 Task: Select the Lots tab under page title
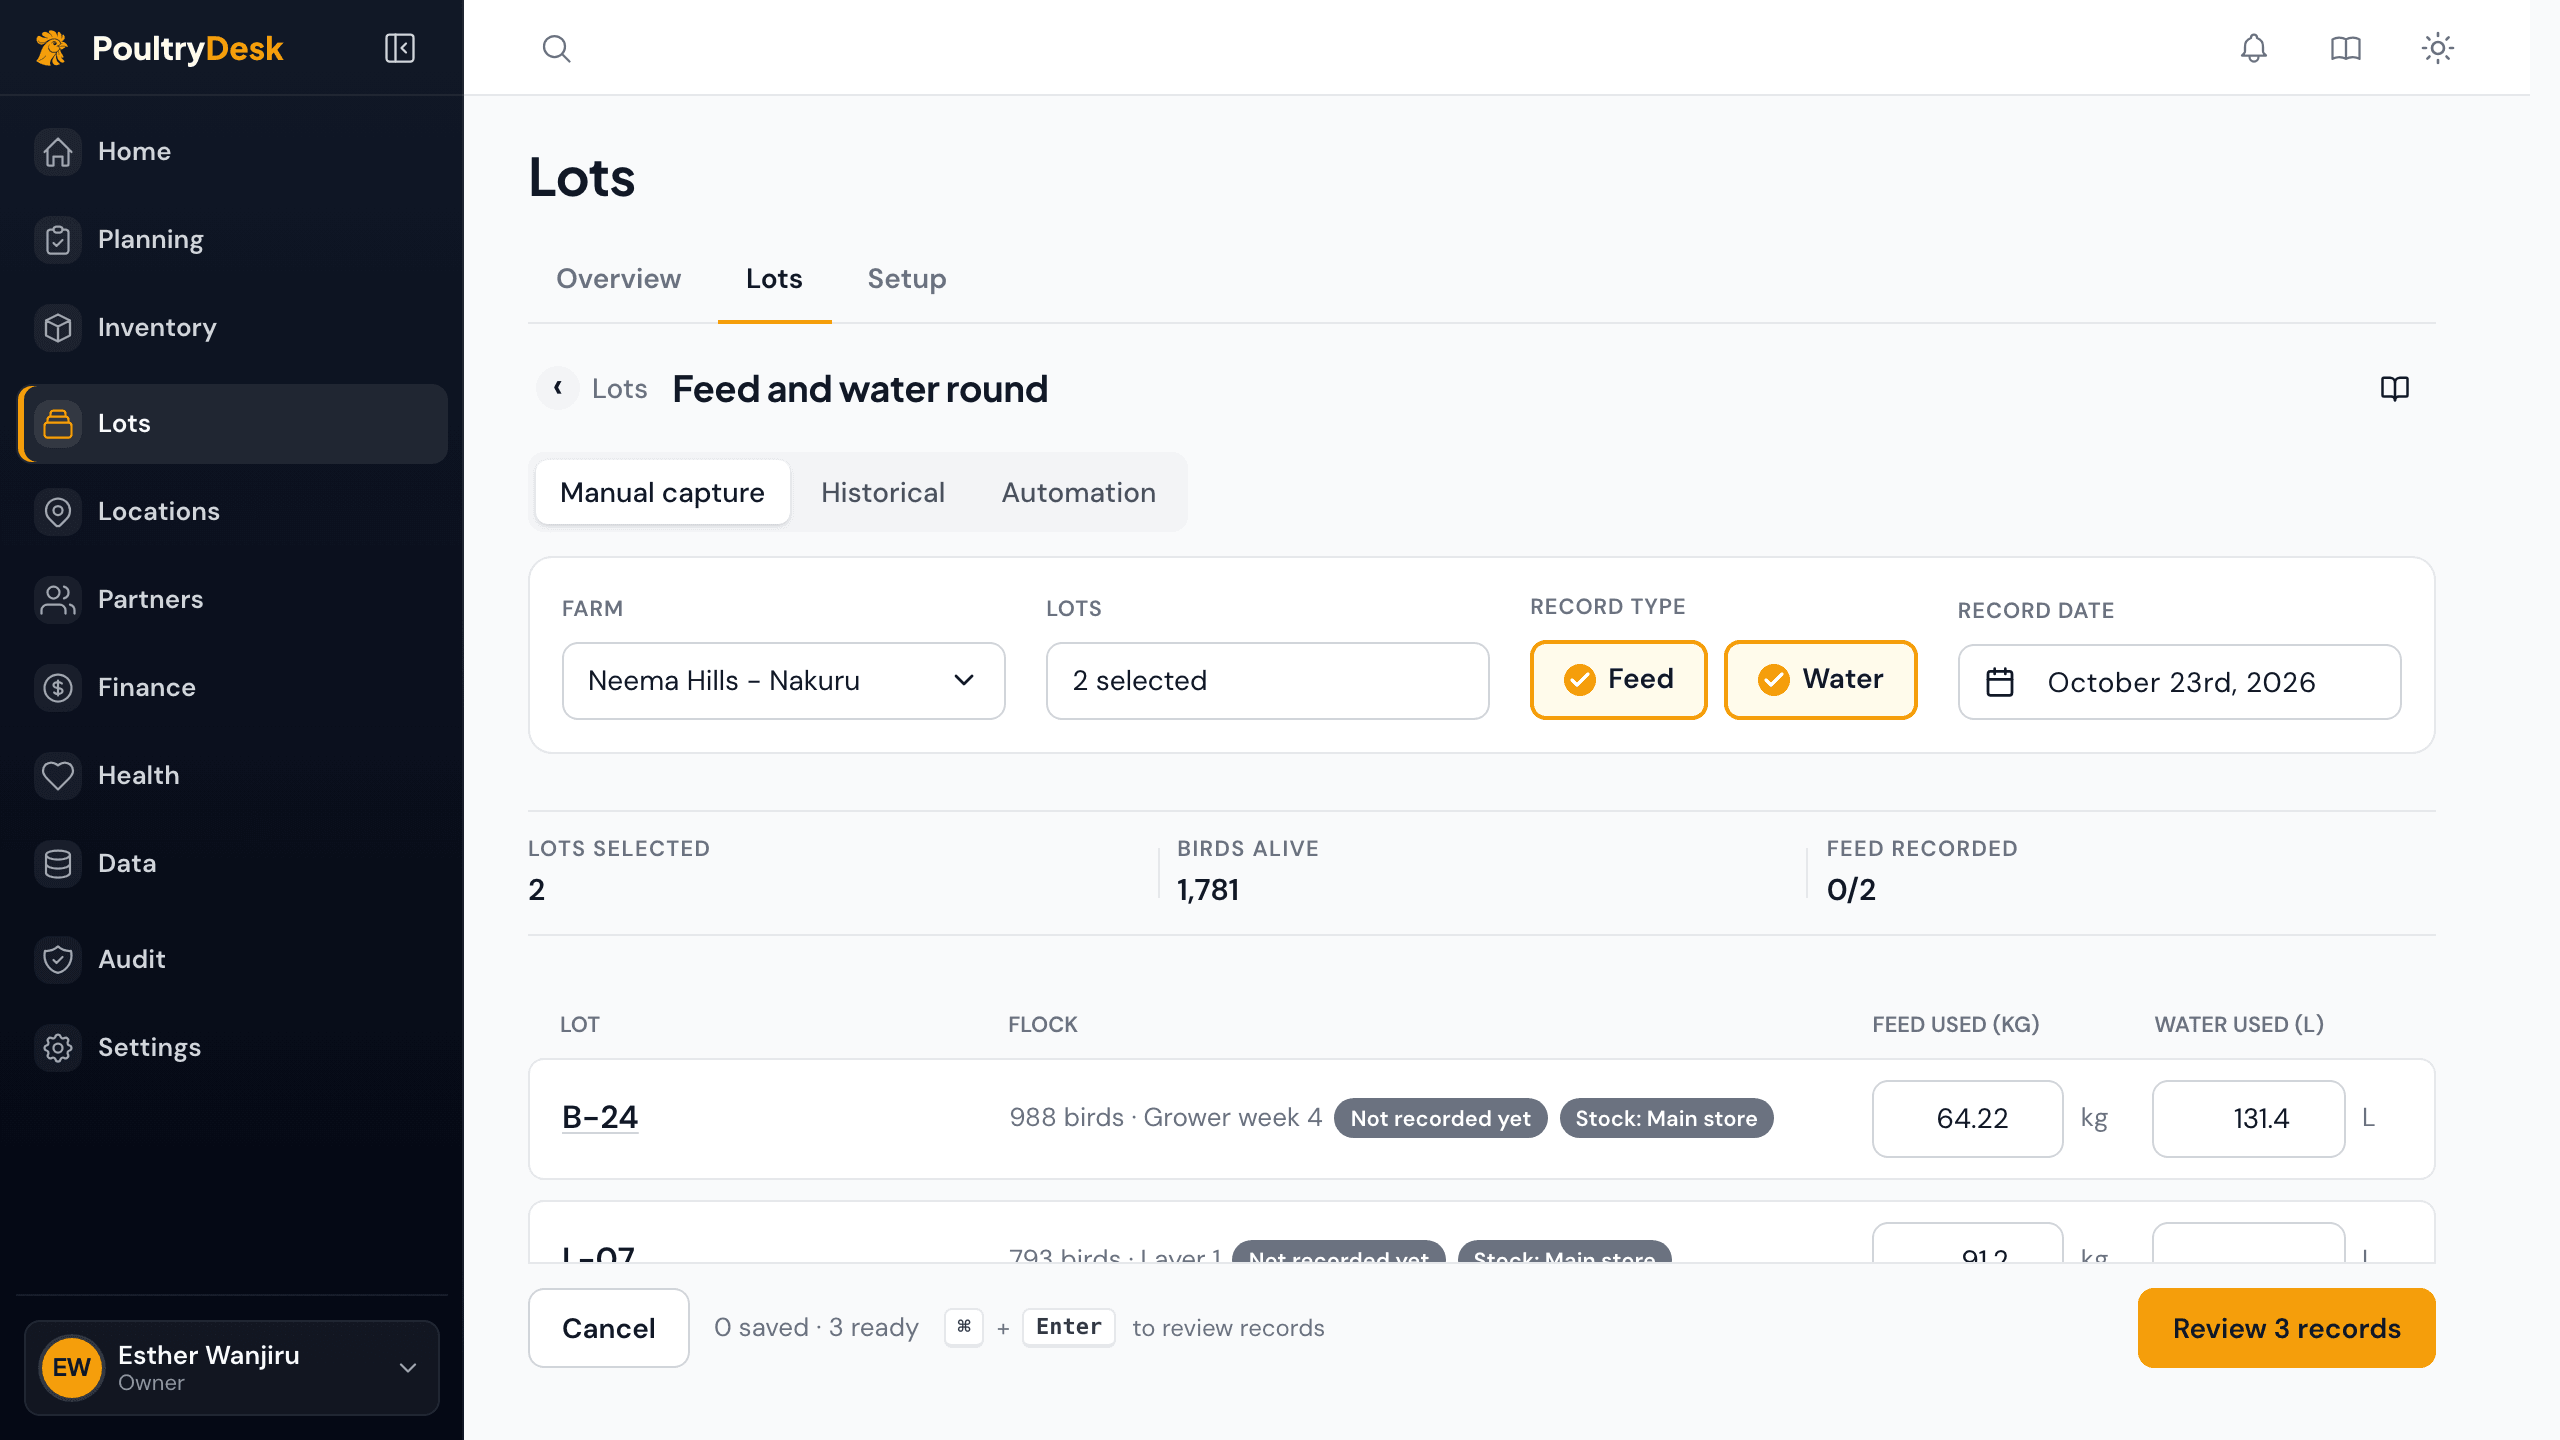[x=774, y=279]
